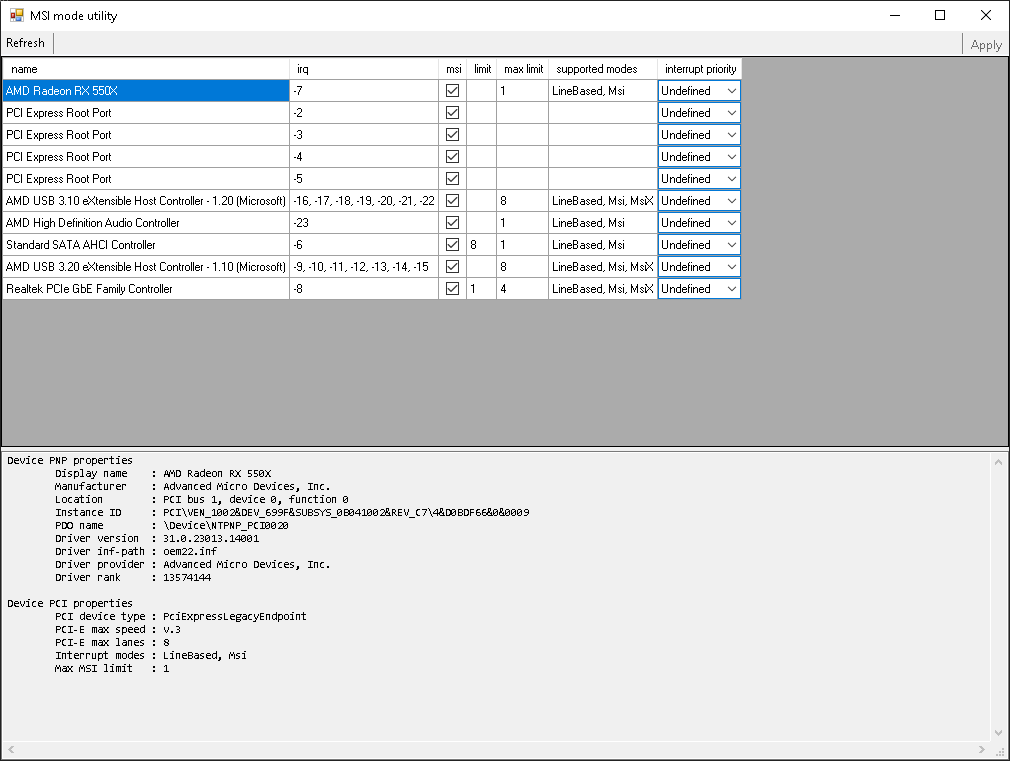Click irq cell -16, -17, -18 for USB 3.10
This screenshot has height=761, width=1010.
tap(364, 200)
